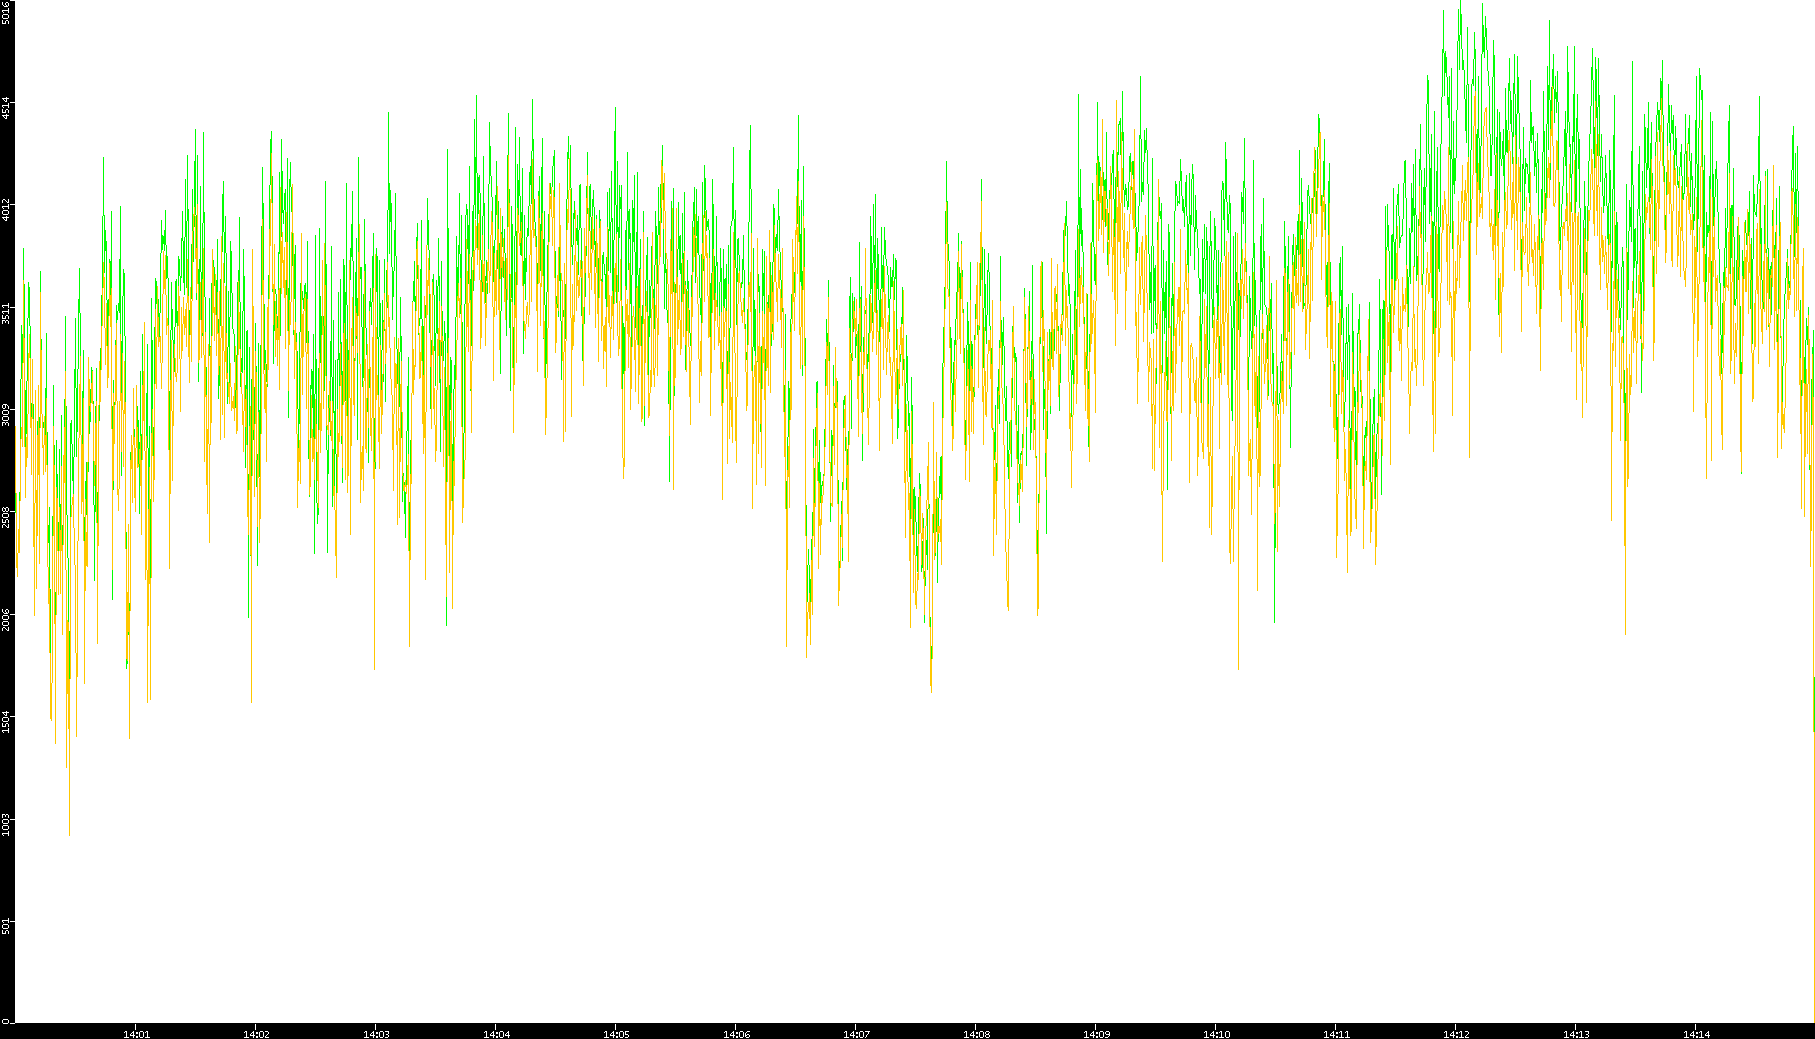Screen dimensions: 1815x1039
Task: Click the 2006 label on vertical axis
Action: [7, 618]
